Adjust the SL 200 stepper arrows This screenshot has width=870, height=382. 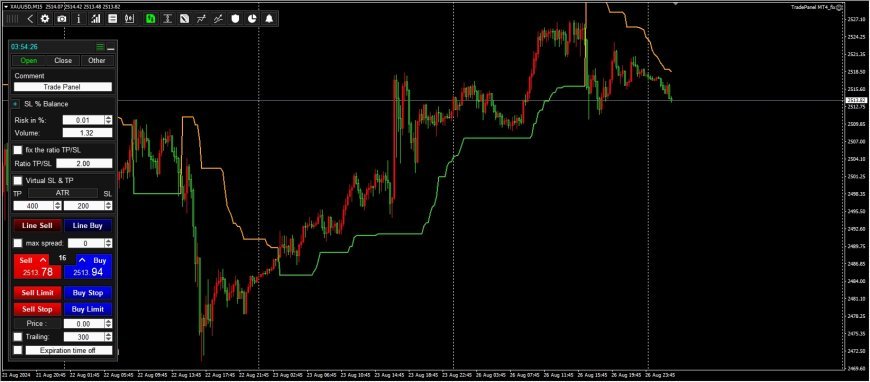[108, 205]
